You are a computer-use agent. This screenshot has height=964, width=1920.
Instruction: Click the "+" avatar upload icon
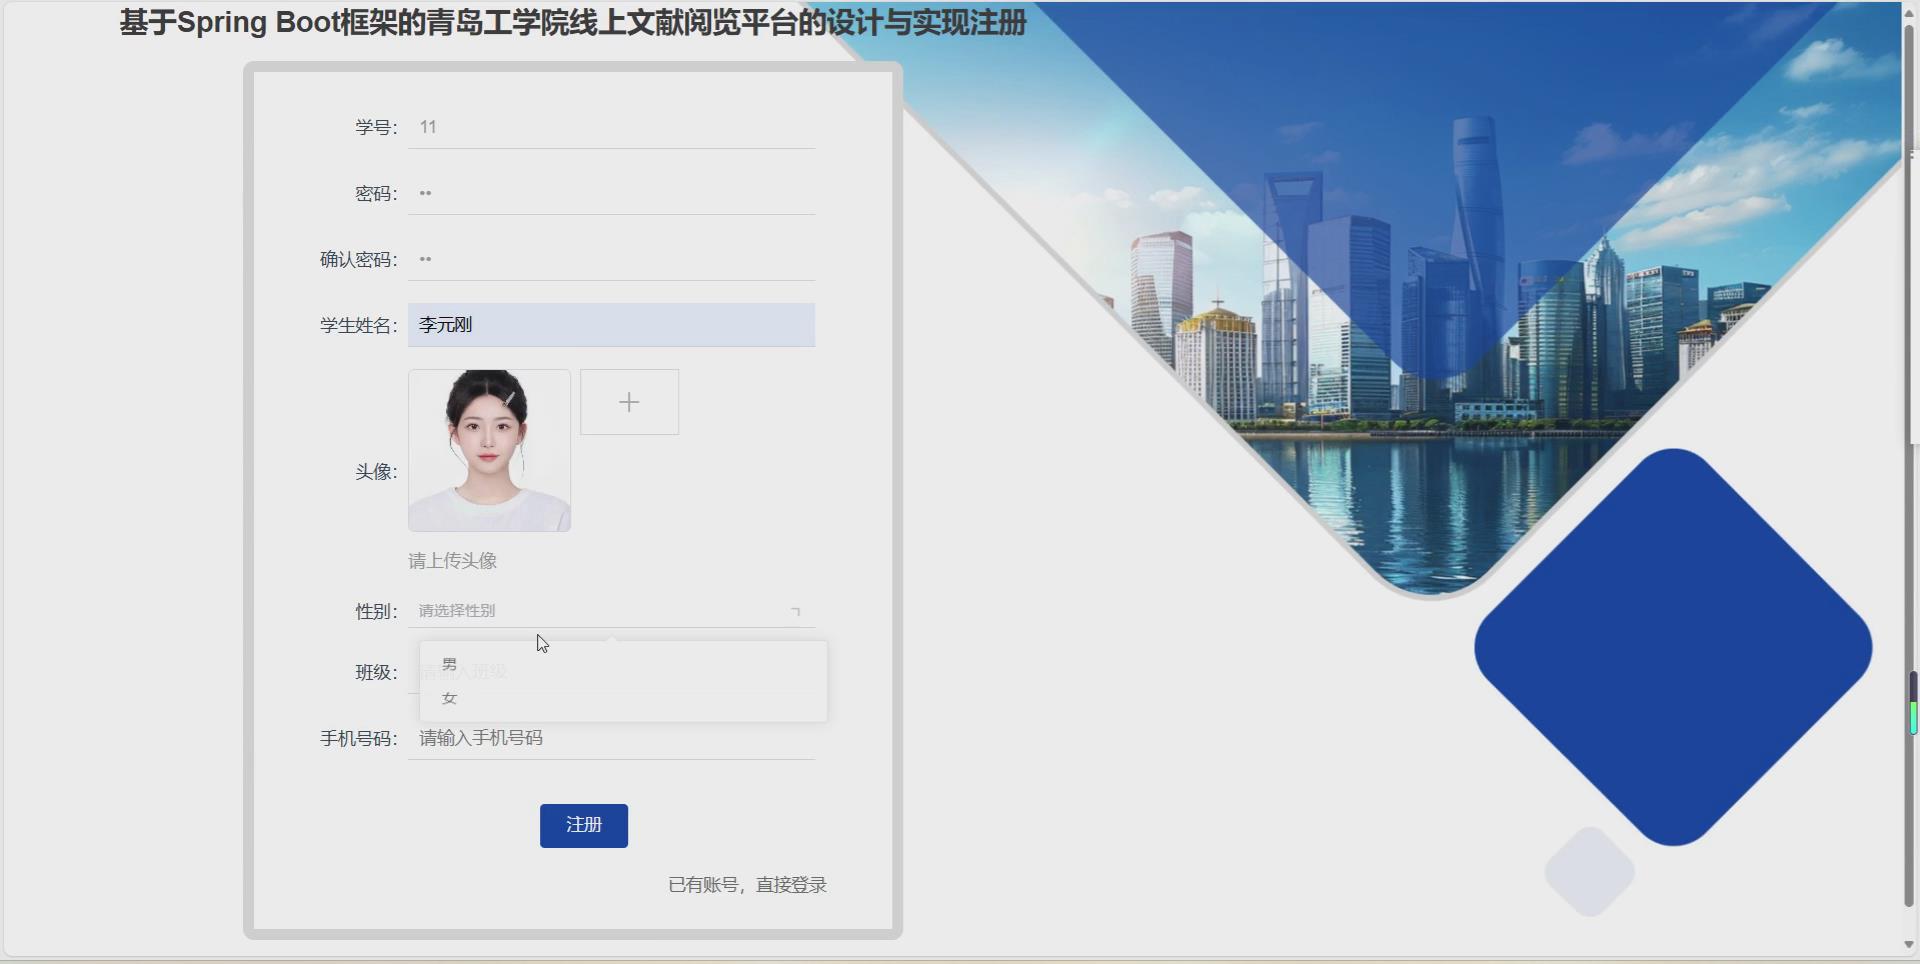(x=629, y=401)
